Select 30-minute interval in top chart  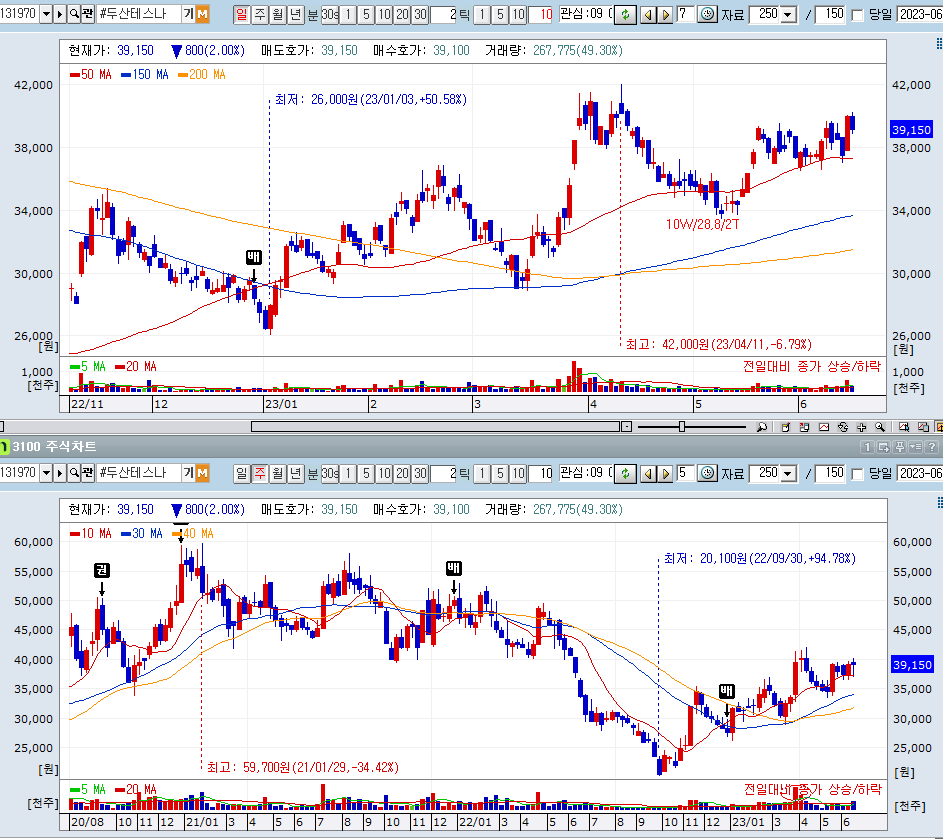[x=420, y=14]
